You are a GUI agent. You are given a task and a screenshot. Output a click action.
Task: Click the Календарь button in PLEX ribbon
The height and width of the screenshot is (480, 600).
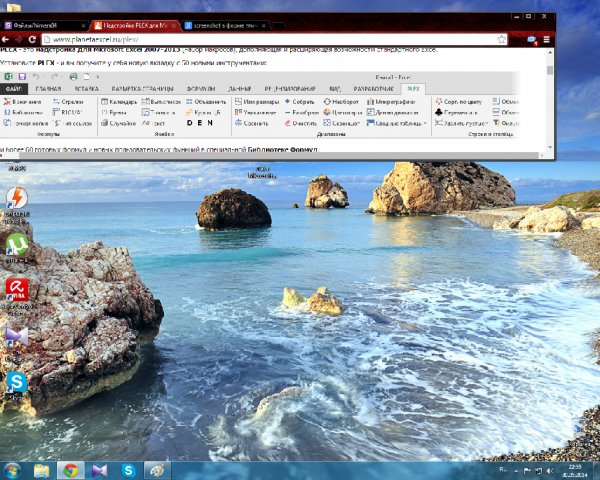[x=119, y=102]
